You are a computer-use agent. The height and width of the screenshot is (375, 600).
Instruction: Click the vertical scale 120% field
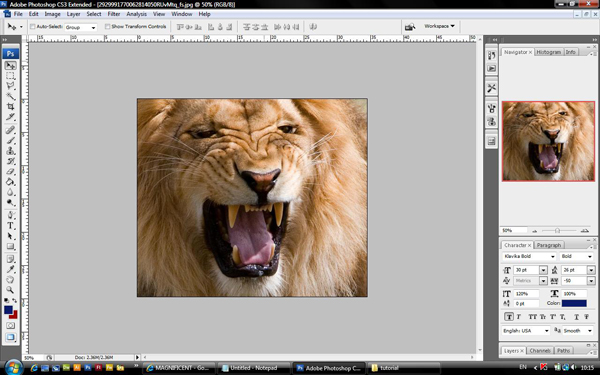pyautogui.click(x=526, y=294)
